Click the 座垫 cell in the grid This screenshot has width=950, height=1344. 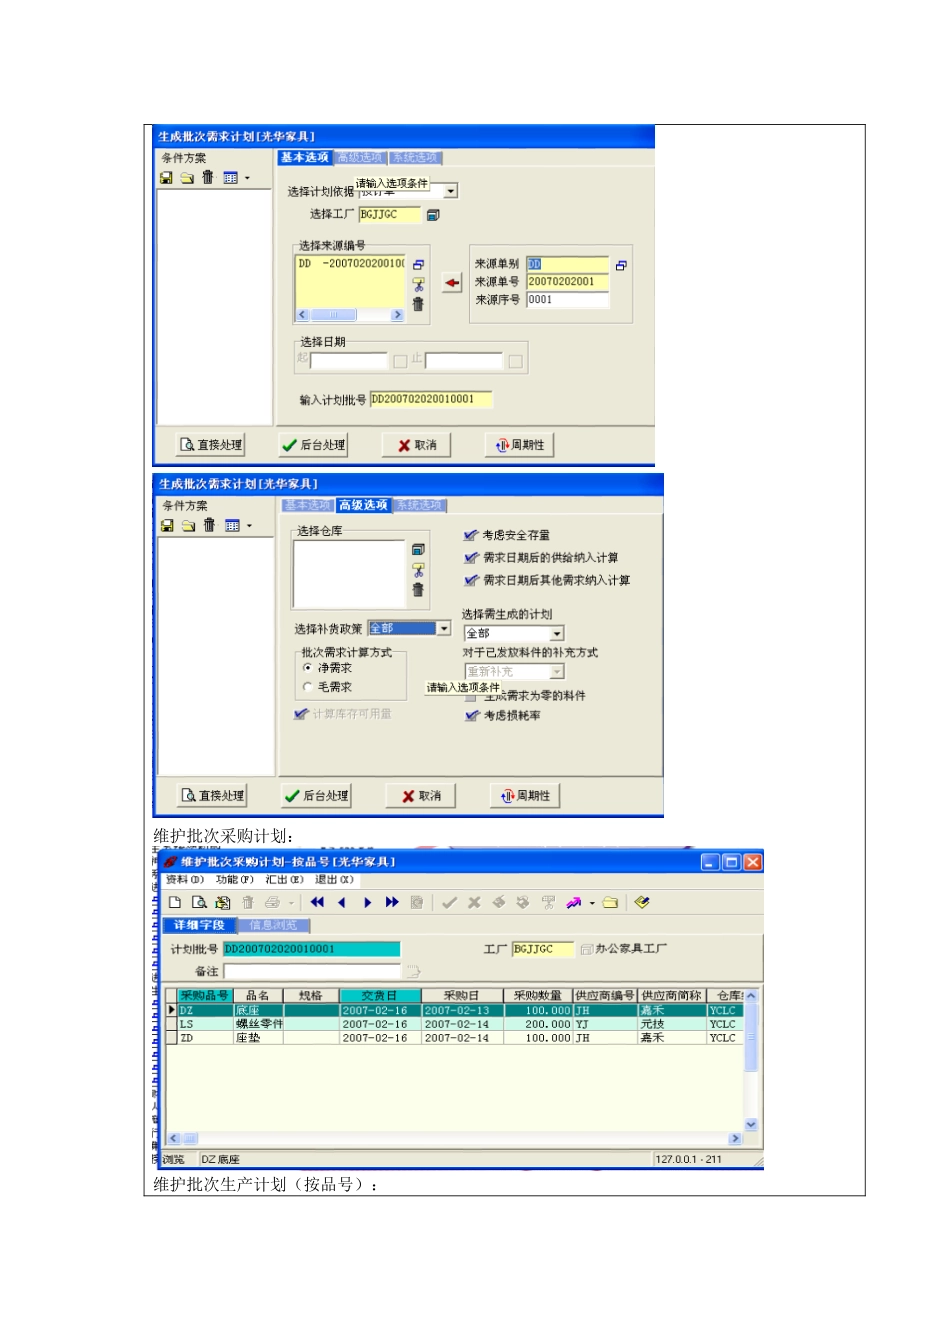259,1038
